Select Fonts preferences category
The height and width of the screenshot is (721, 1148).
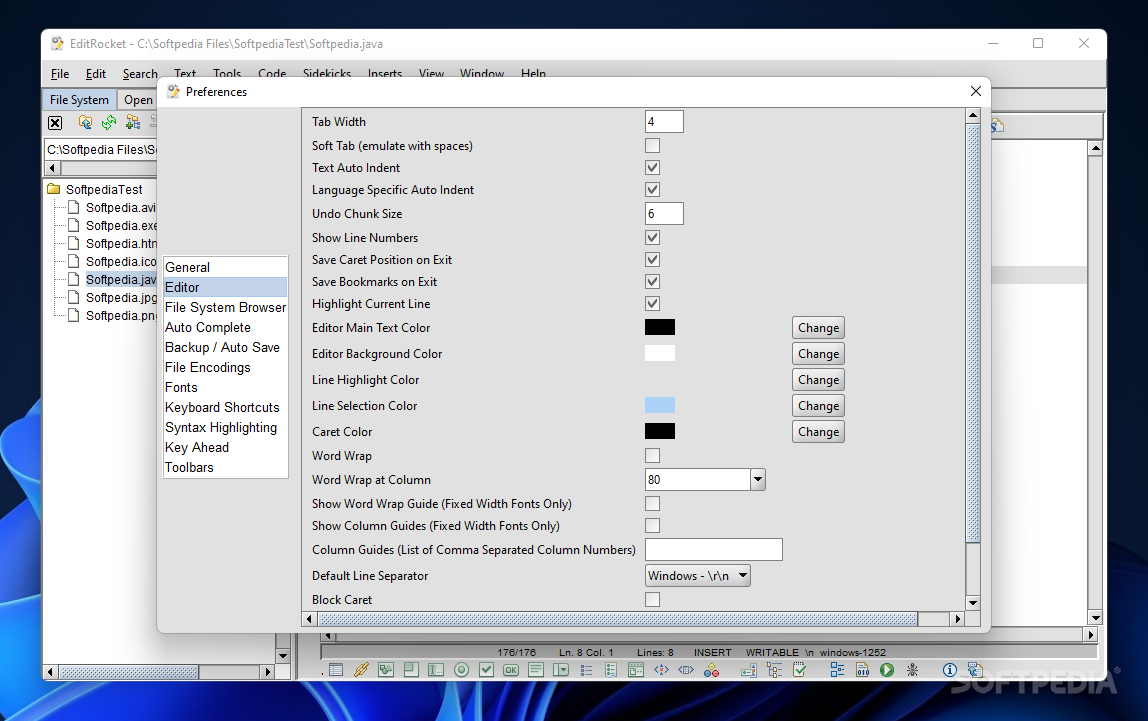click(226, 387)
